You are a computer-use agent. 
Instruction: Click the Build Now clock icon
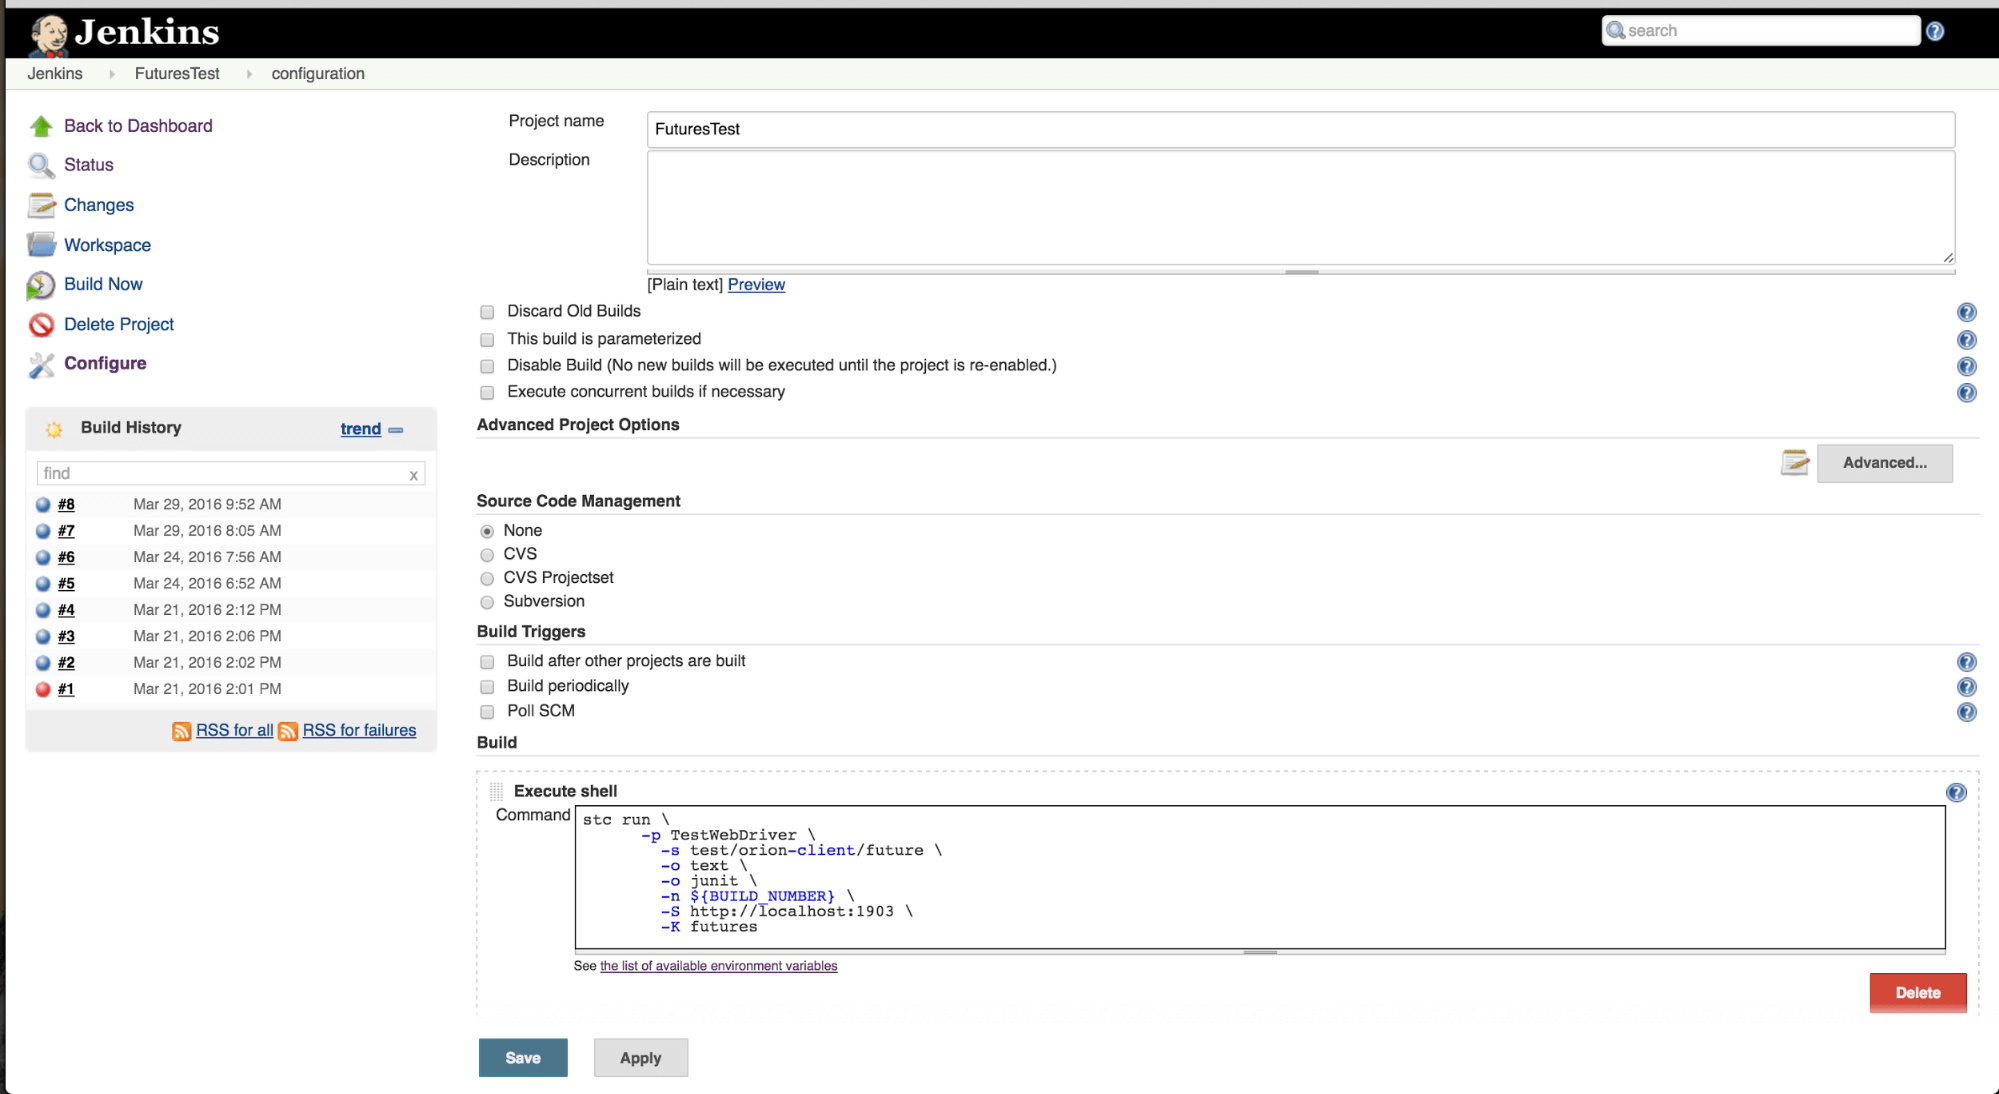41,285
